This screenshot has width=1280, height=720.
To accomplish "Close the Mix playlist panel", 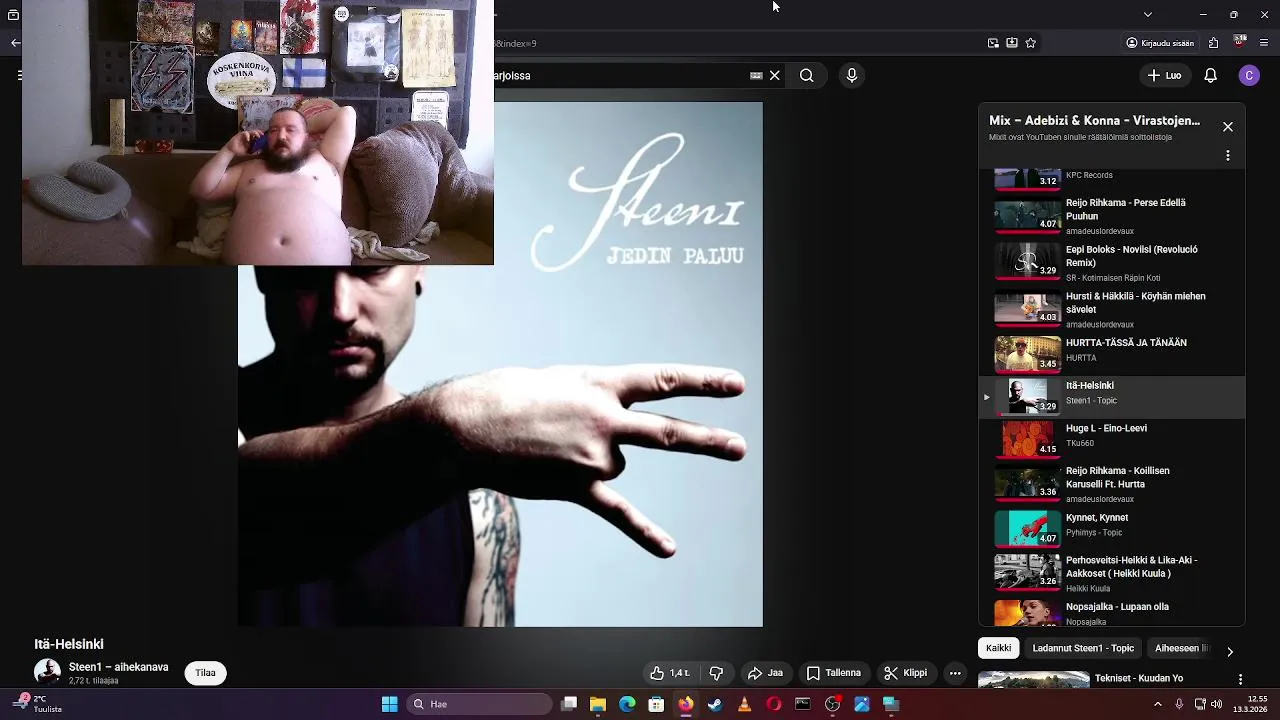I will click(1228, 127).
